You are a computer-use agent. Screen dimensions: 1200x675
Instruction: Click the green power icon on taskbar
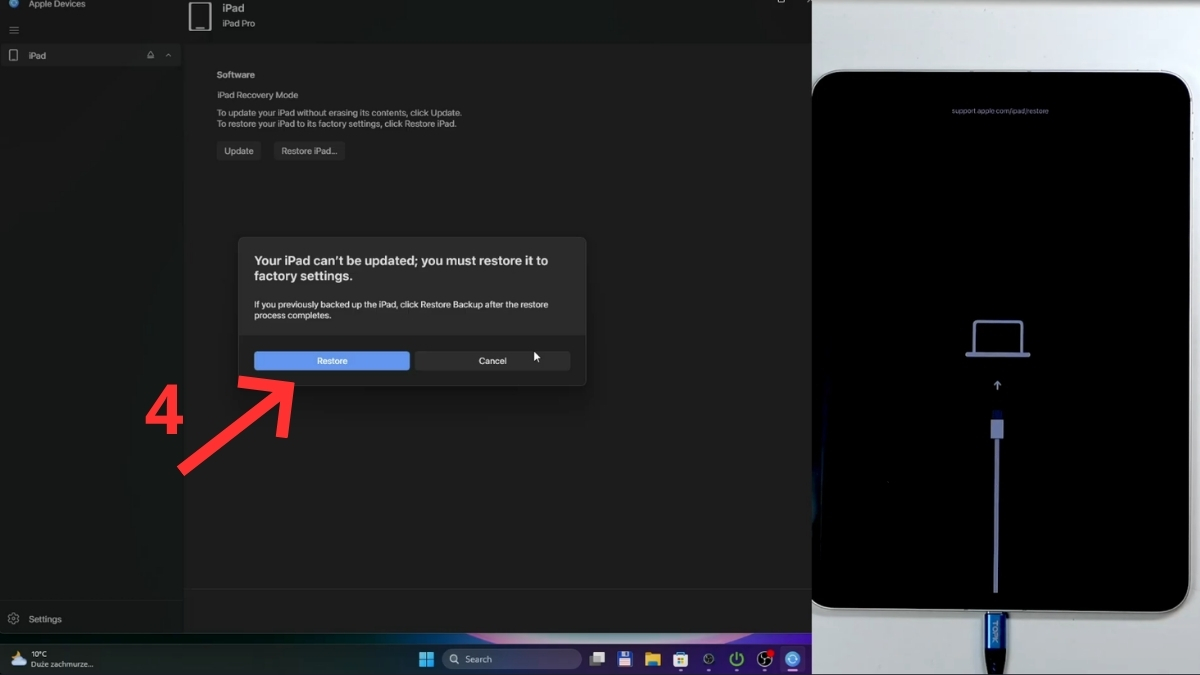(737, 659)
